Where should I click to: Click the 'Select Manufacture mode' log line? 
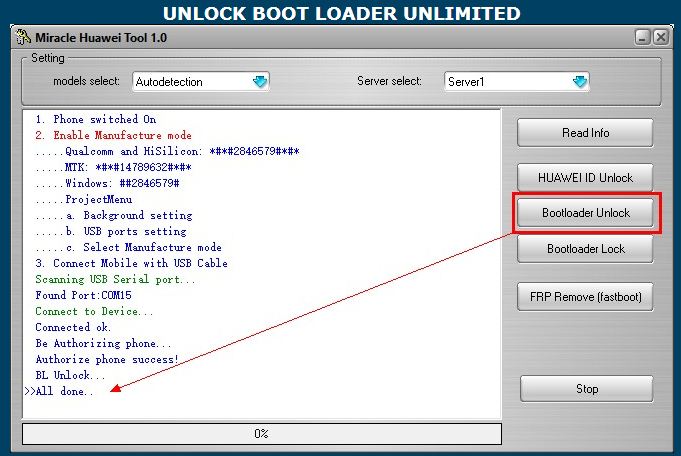click(x=129, y=247)
